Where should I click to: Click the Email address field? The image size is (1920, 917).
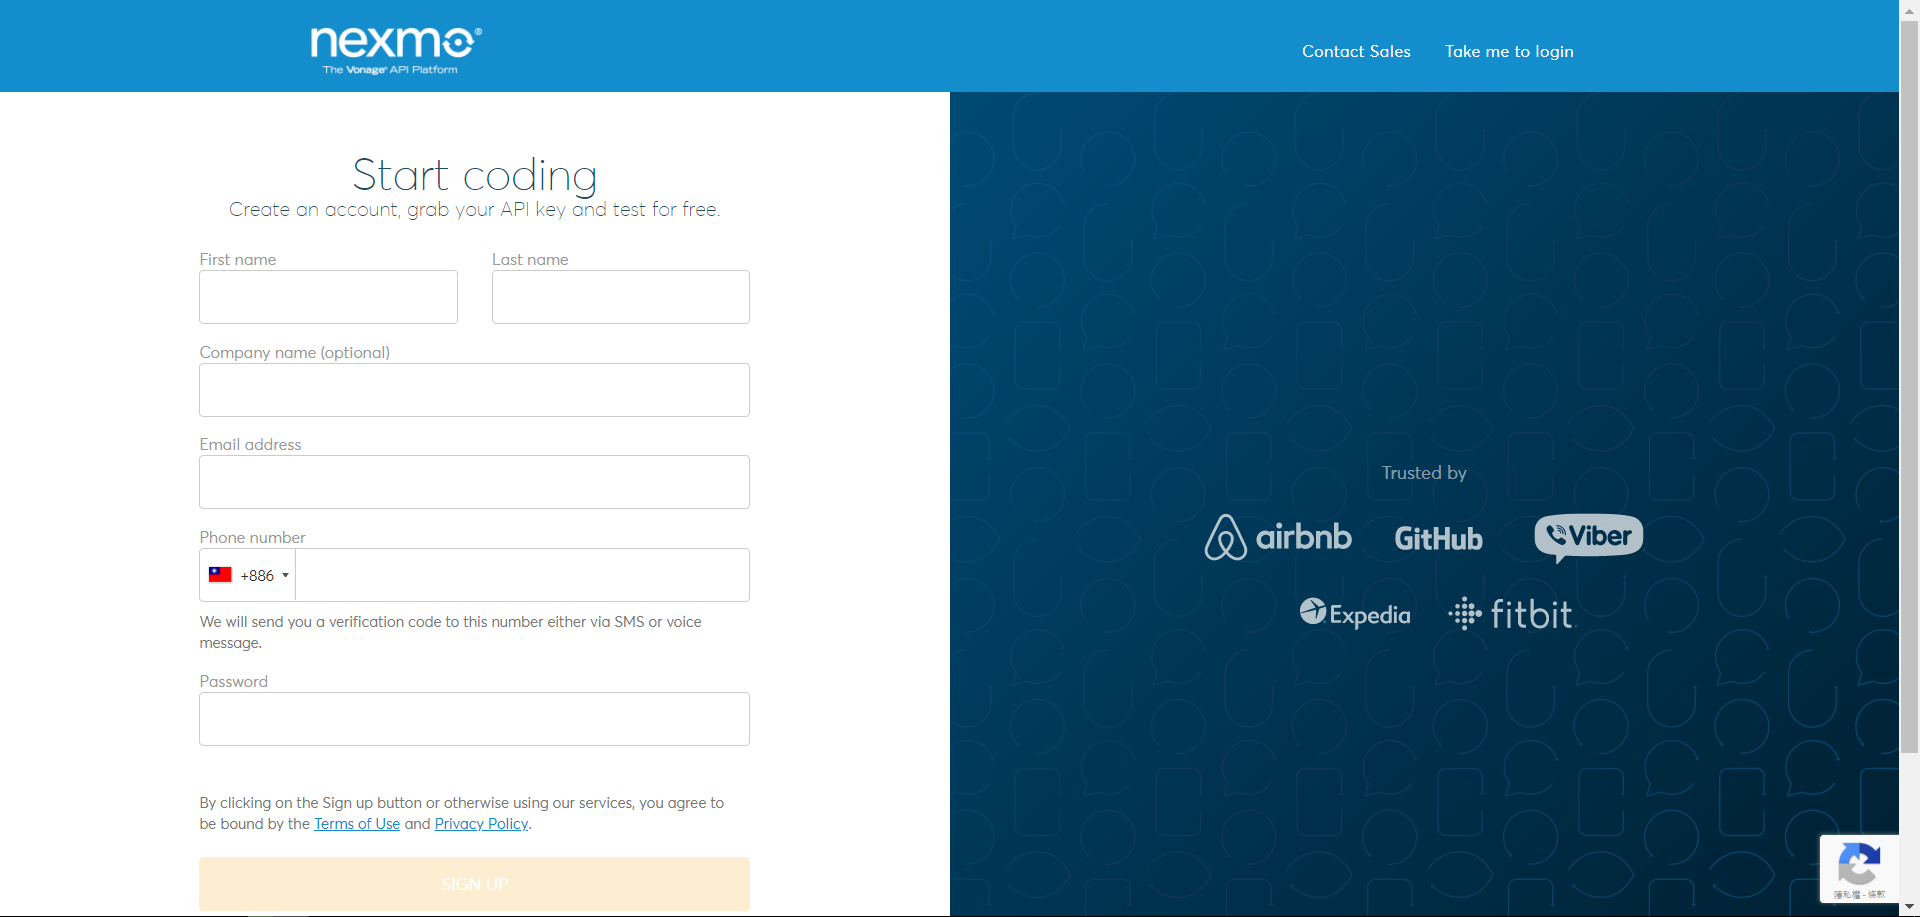(474, 482)
